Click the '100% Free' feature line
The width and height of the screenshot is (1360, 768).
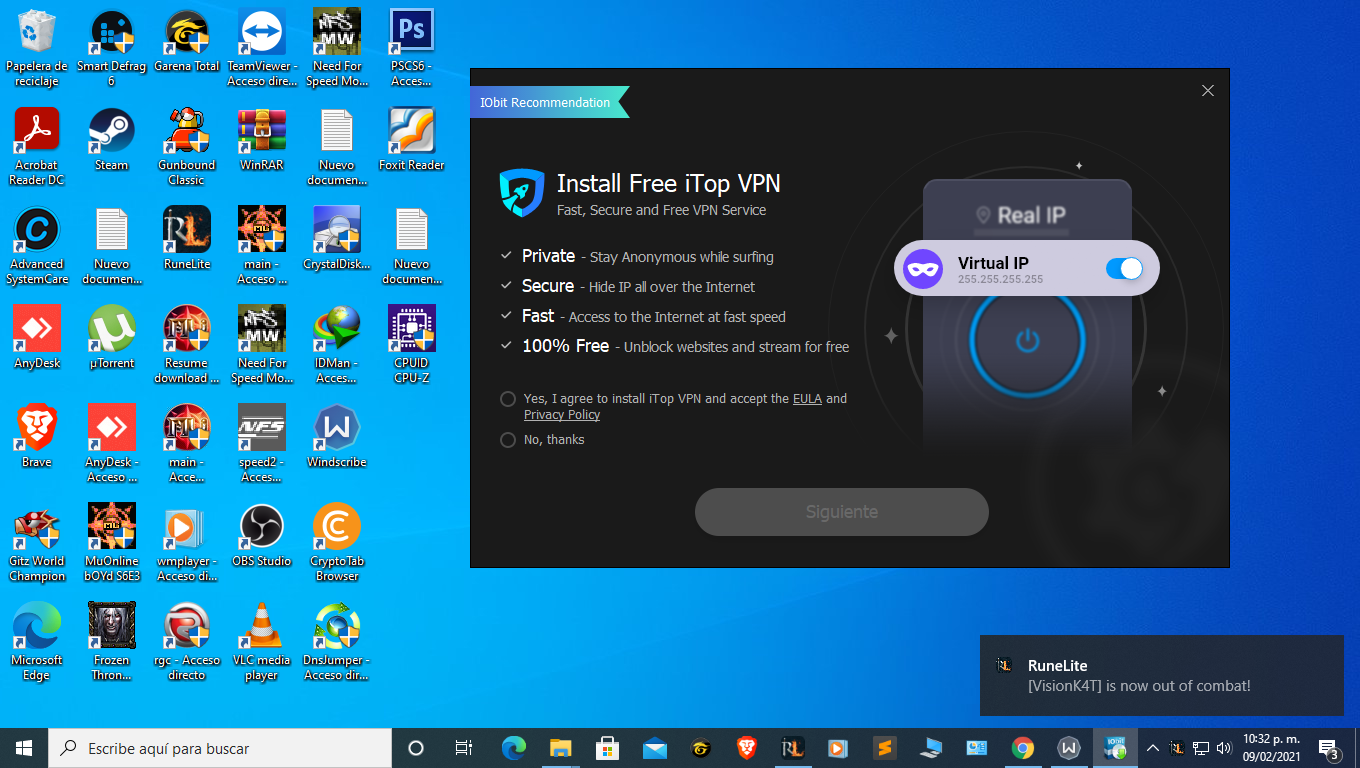[x=685, y=346]
